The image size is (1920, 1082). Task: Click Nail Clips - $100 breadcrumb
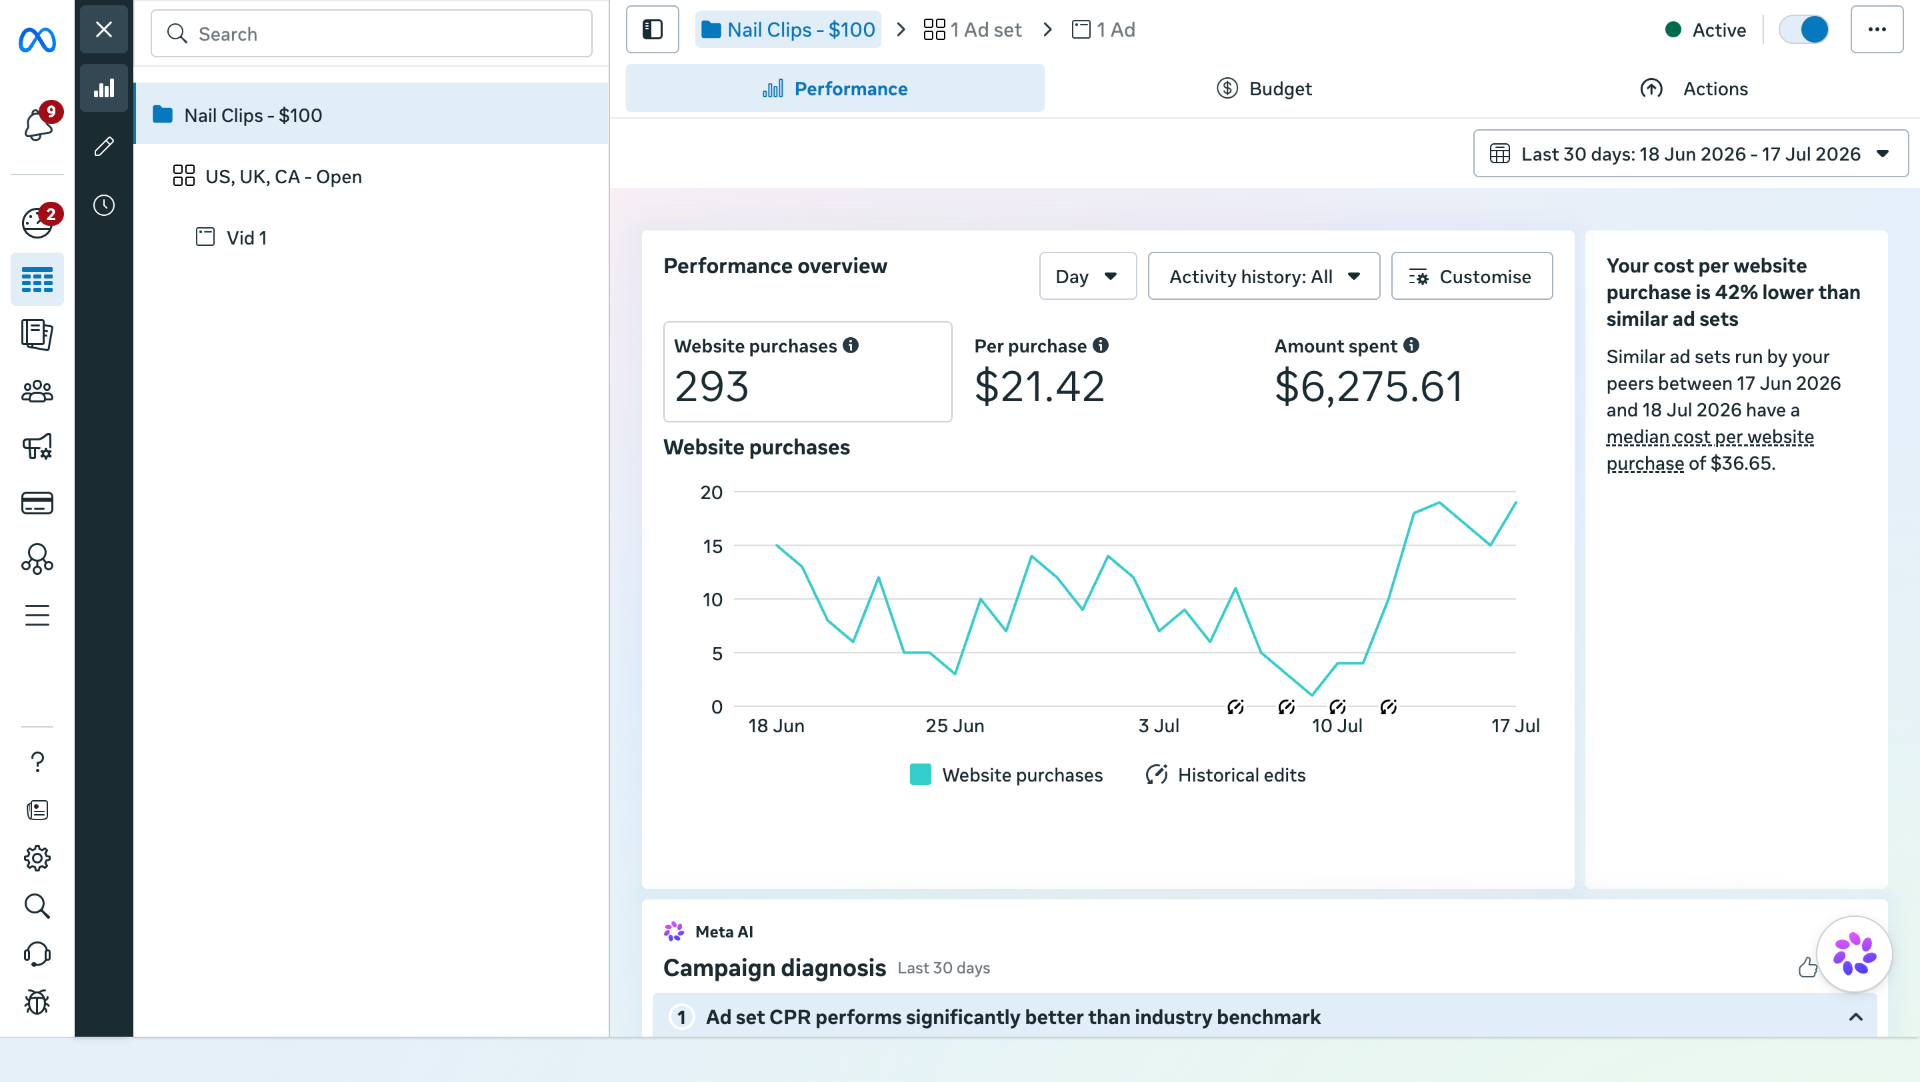pyautogui.click(x=788, y=30)
